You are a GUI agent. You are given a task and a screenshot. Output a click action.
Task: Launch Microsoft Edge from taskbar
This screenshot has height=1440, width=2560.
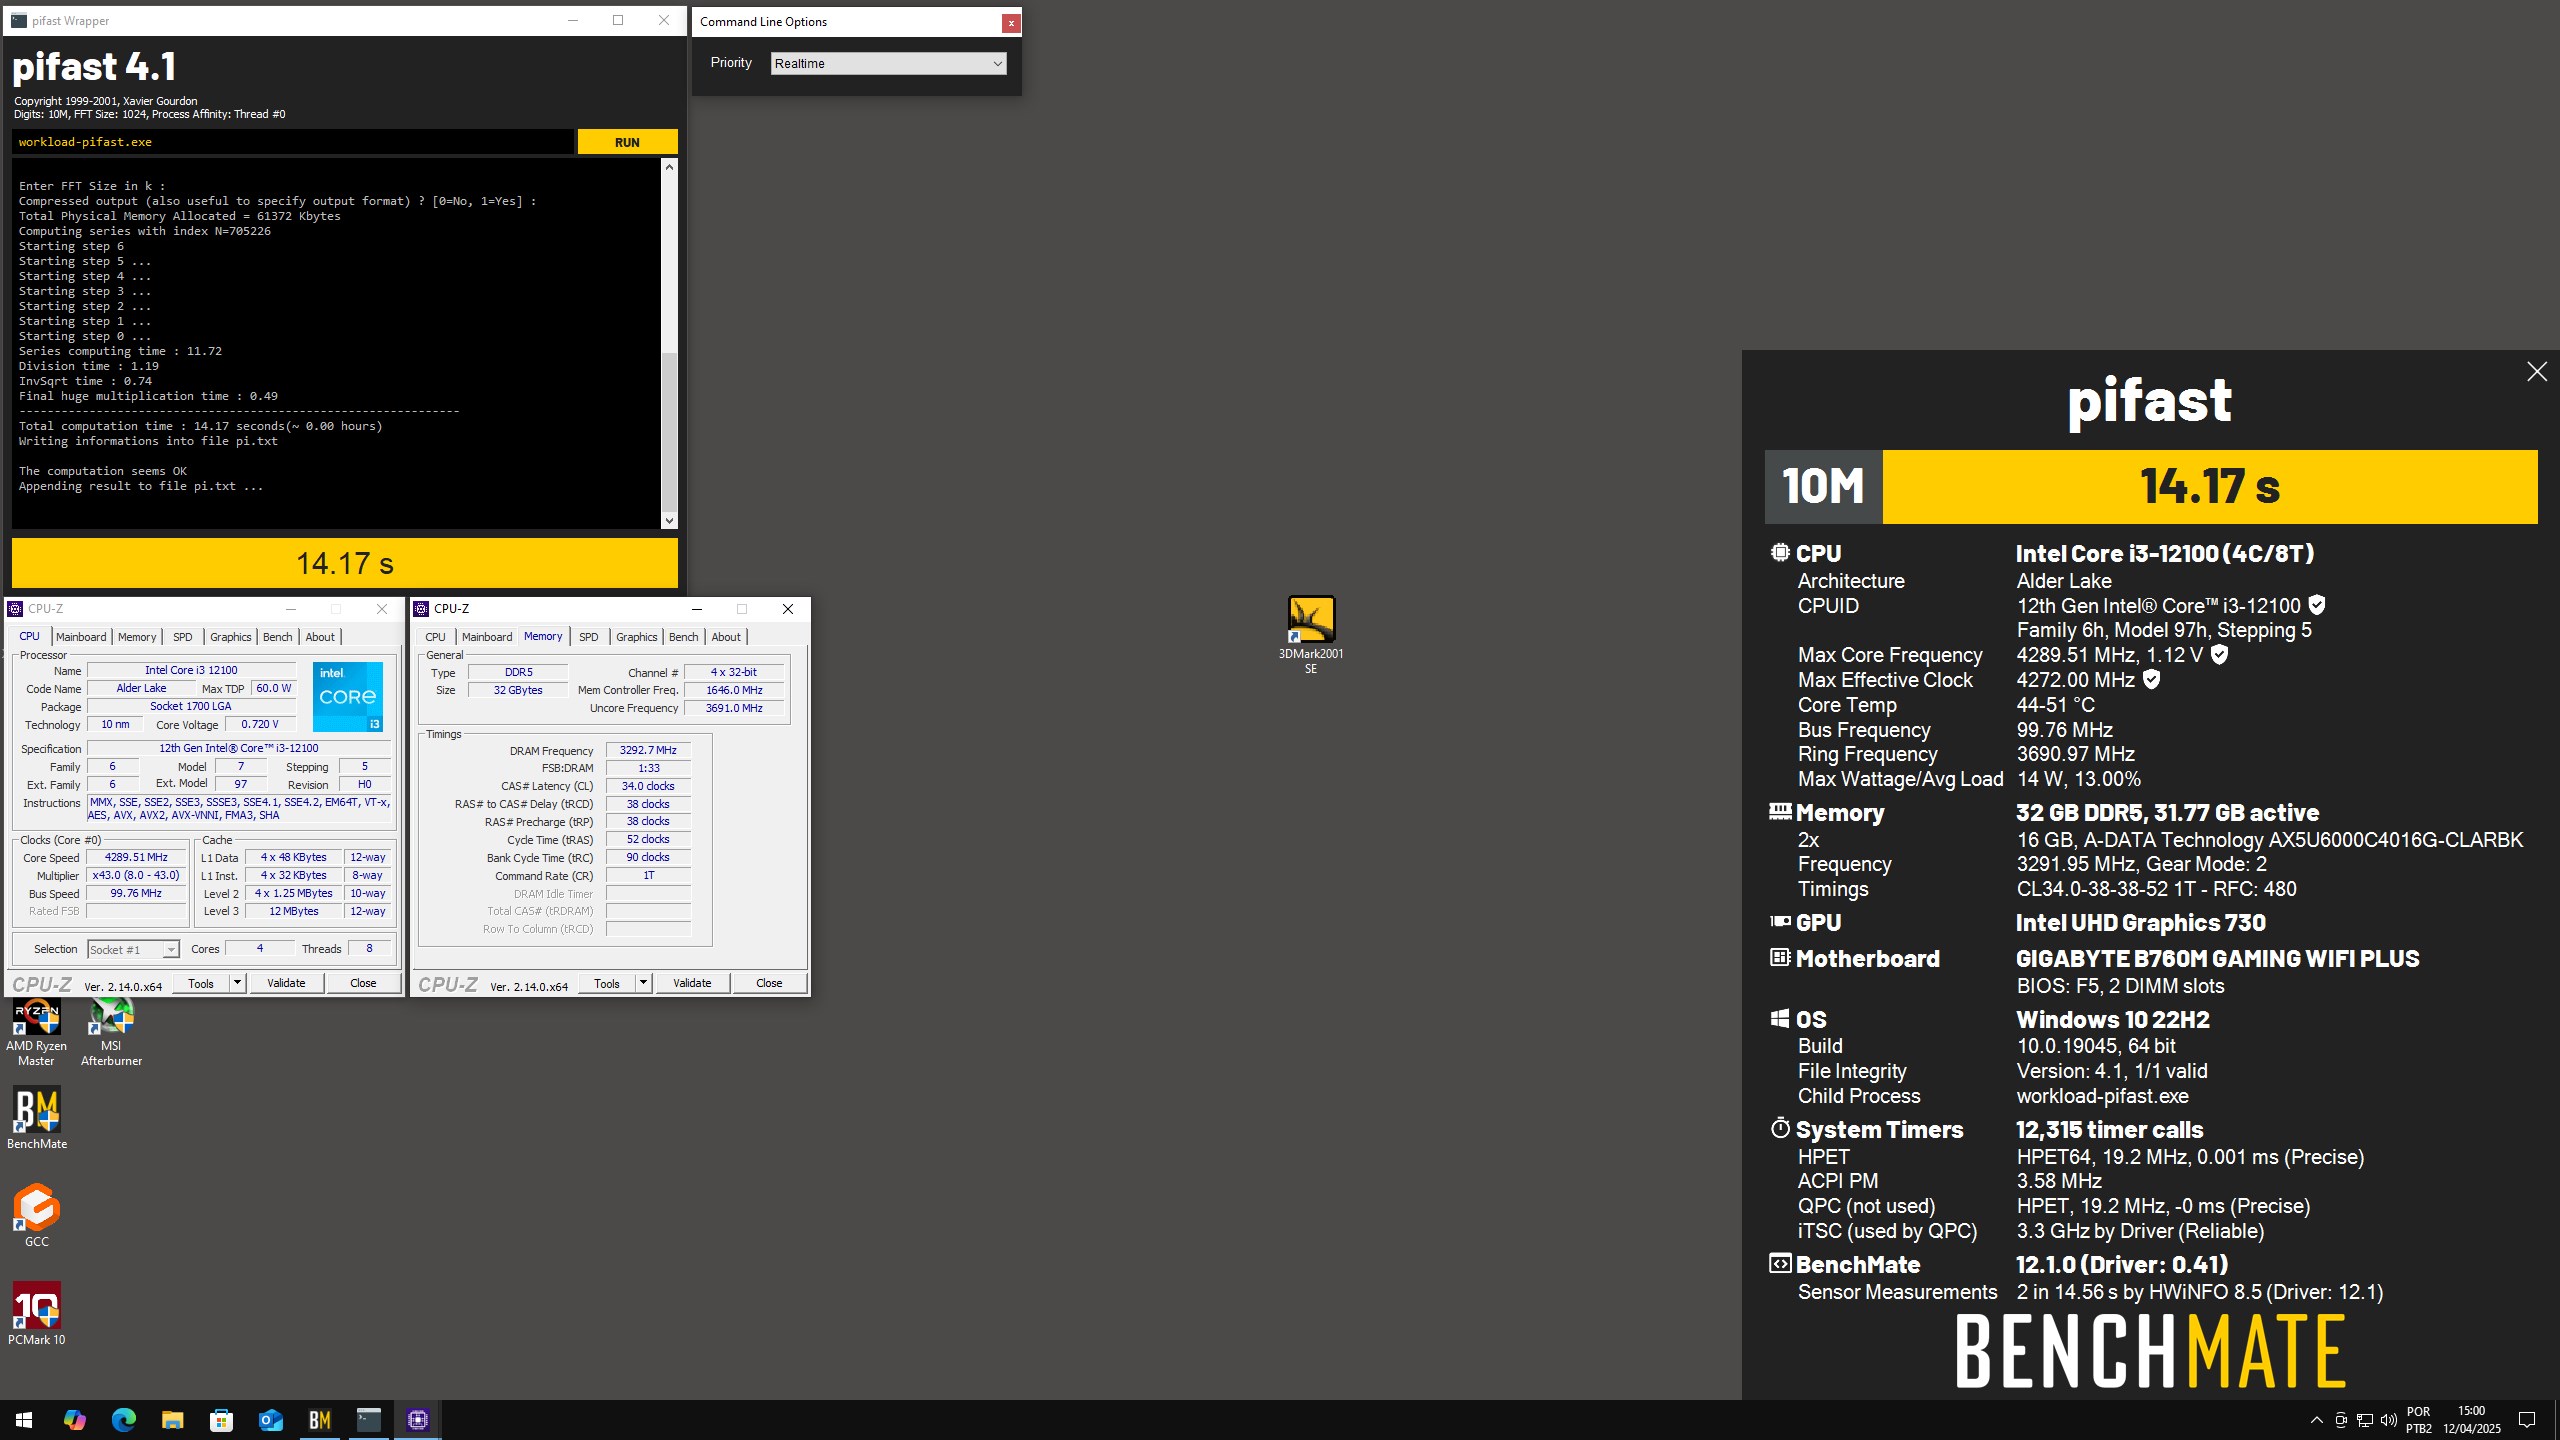(x=123, y=1420)
